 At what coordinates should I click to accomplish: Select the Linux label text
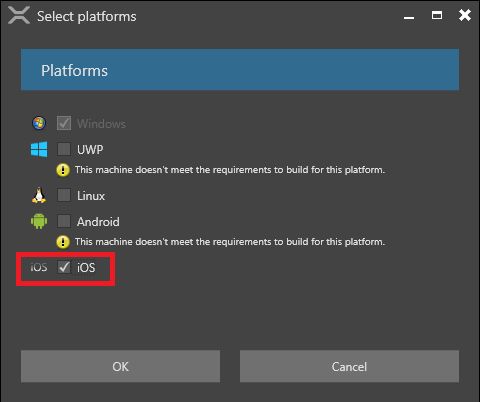(x=91, y=196)
